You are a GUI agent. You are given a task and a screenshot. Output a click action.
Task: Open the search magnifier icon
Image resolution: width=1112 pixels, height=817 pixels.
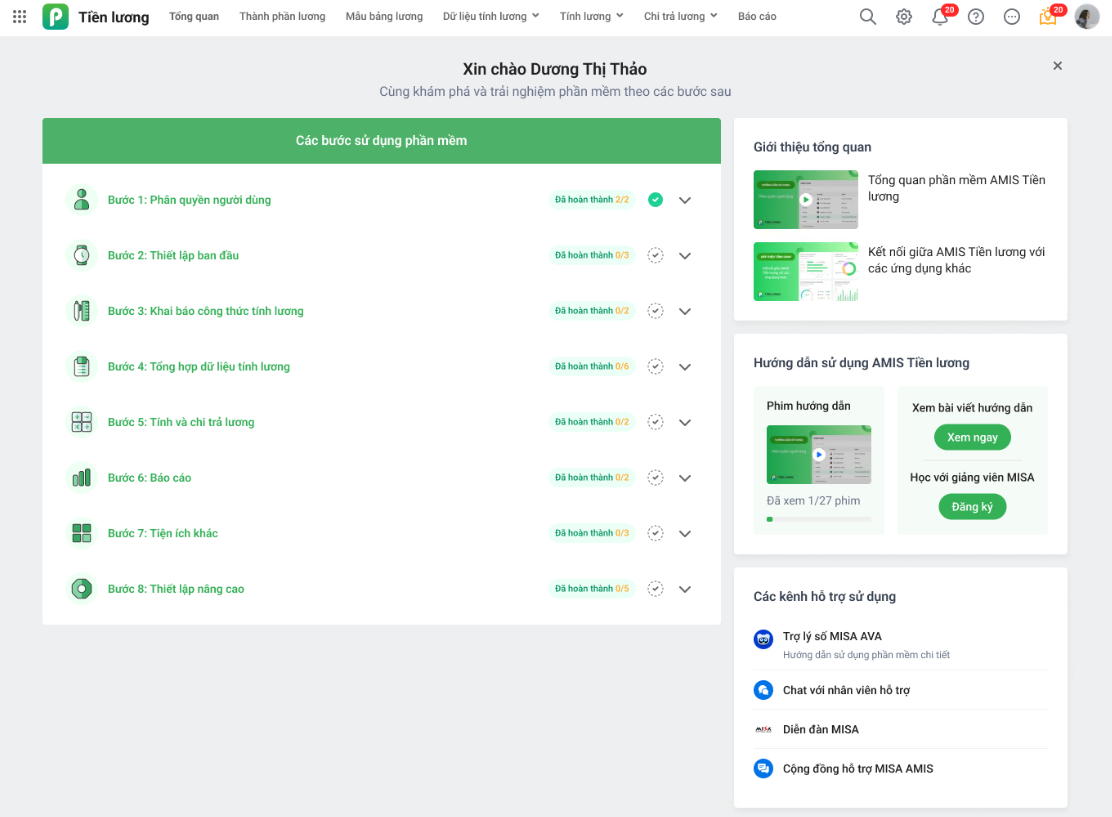click(x=867, y=16)
